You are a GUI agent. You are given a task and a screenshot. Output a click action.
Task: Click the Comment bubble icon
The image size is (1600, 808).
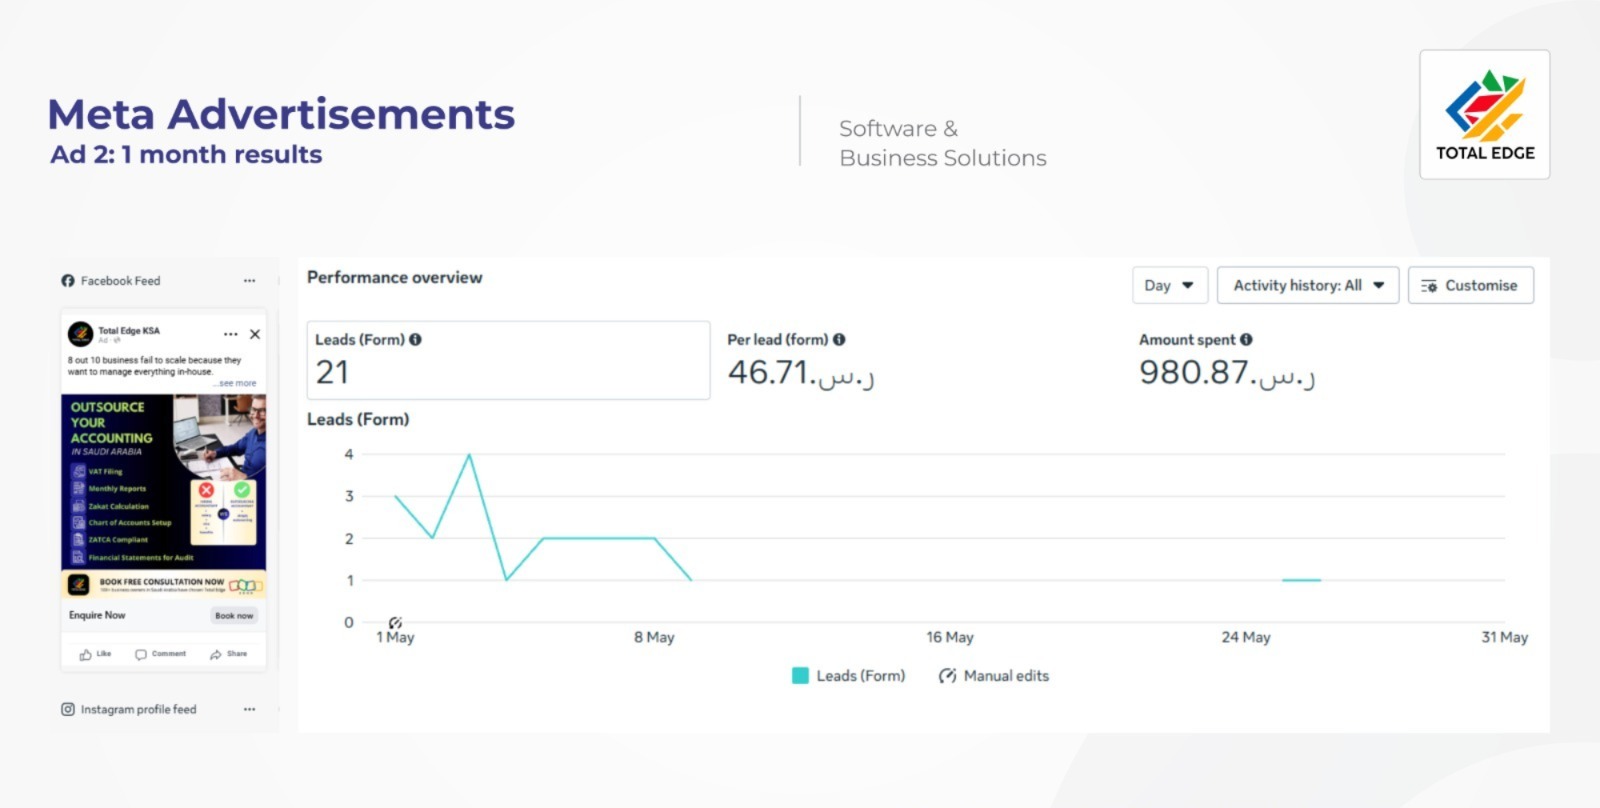pyautogui.click(x=141, y=654)
